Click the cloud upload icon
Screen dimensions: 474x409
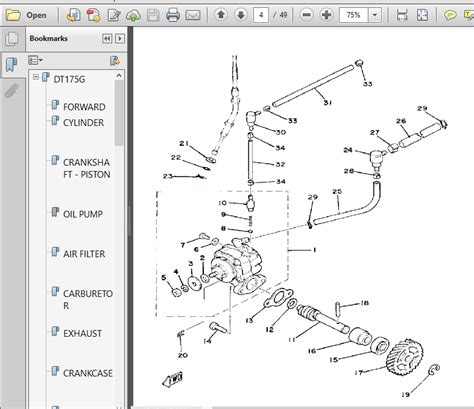133,15
